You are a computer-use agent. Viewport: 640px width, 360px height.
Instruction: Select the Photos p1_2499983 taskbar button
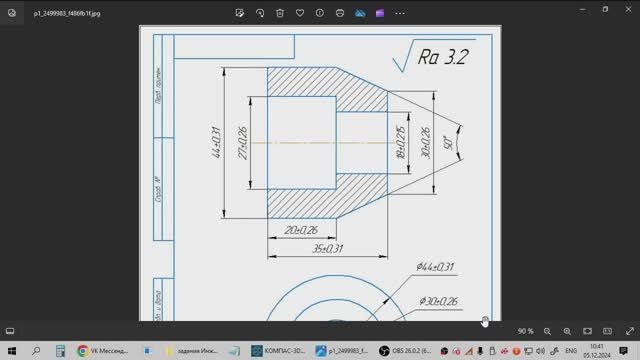coord(342,351)
